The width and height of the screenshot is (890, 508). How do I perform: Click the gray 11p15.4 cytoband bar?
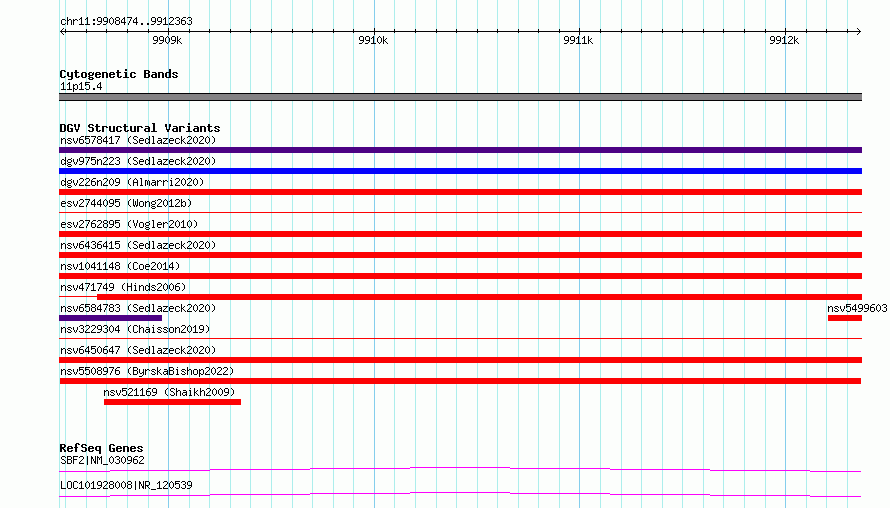(460, 97)
